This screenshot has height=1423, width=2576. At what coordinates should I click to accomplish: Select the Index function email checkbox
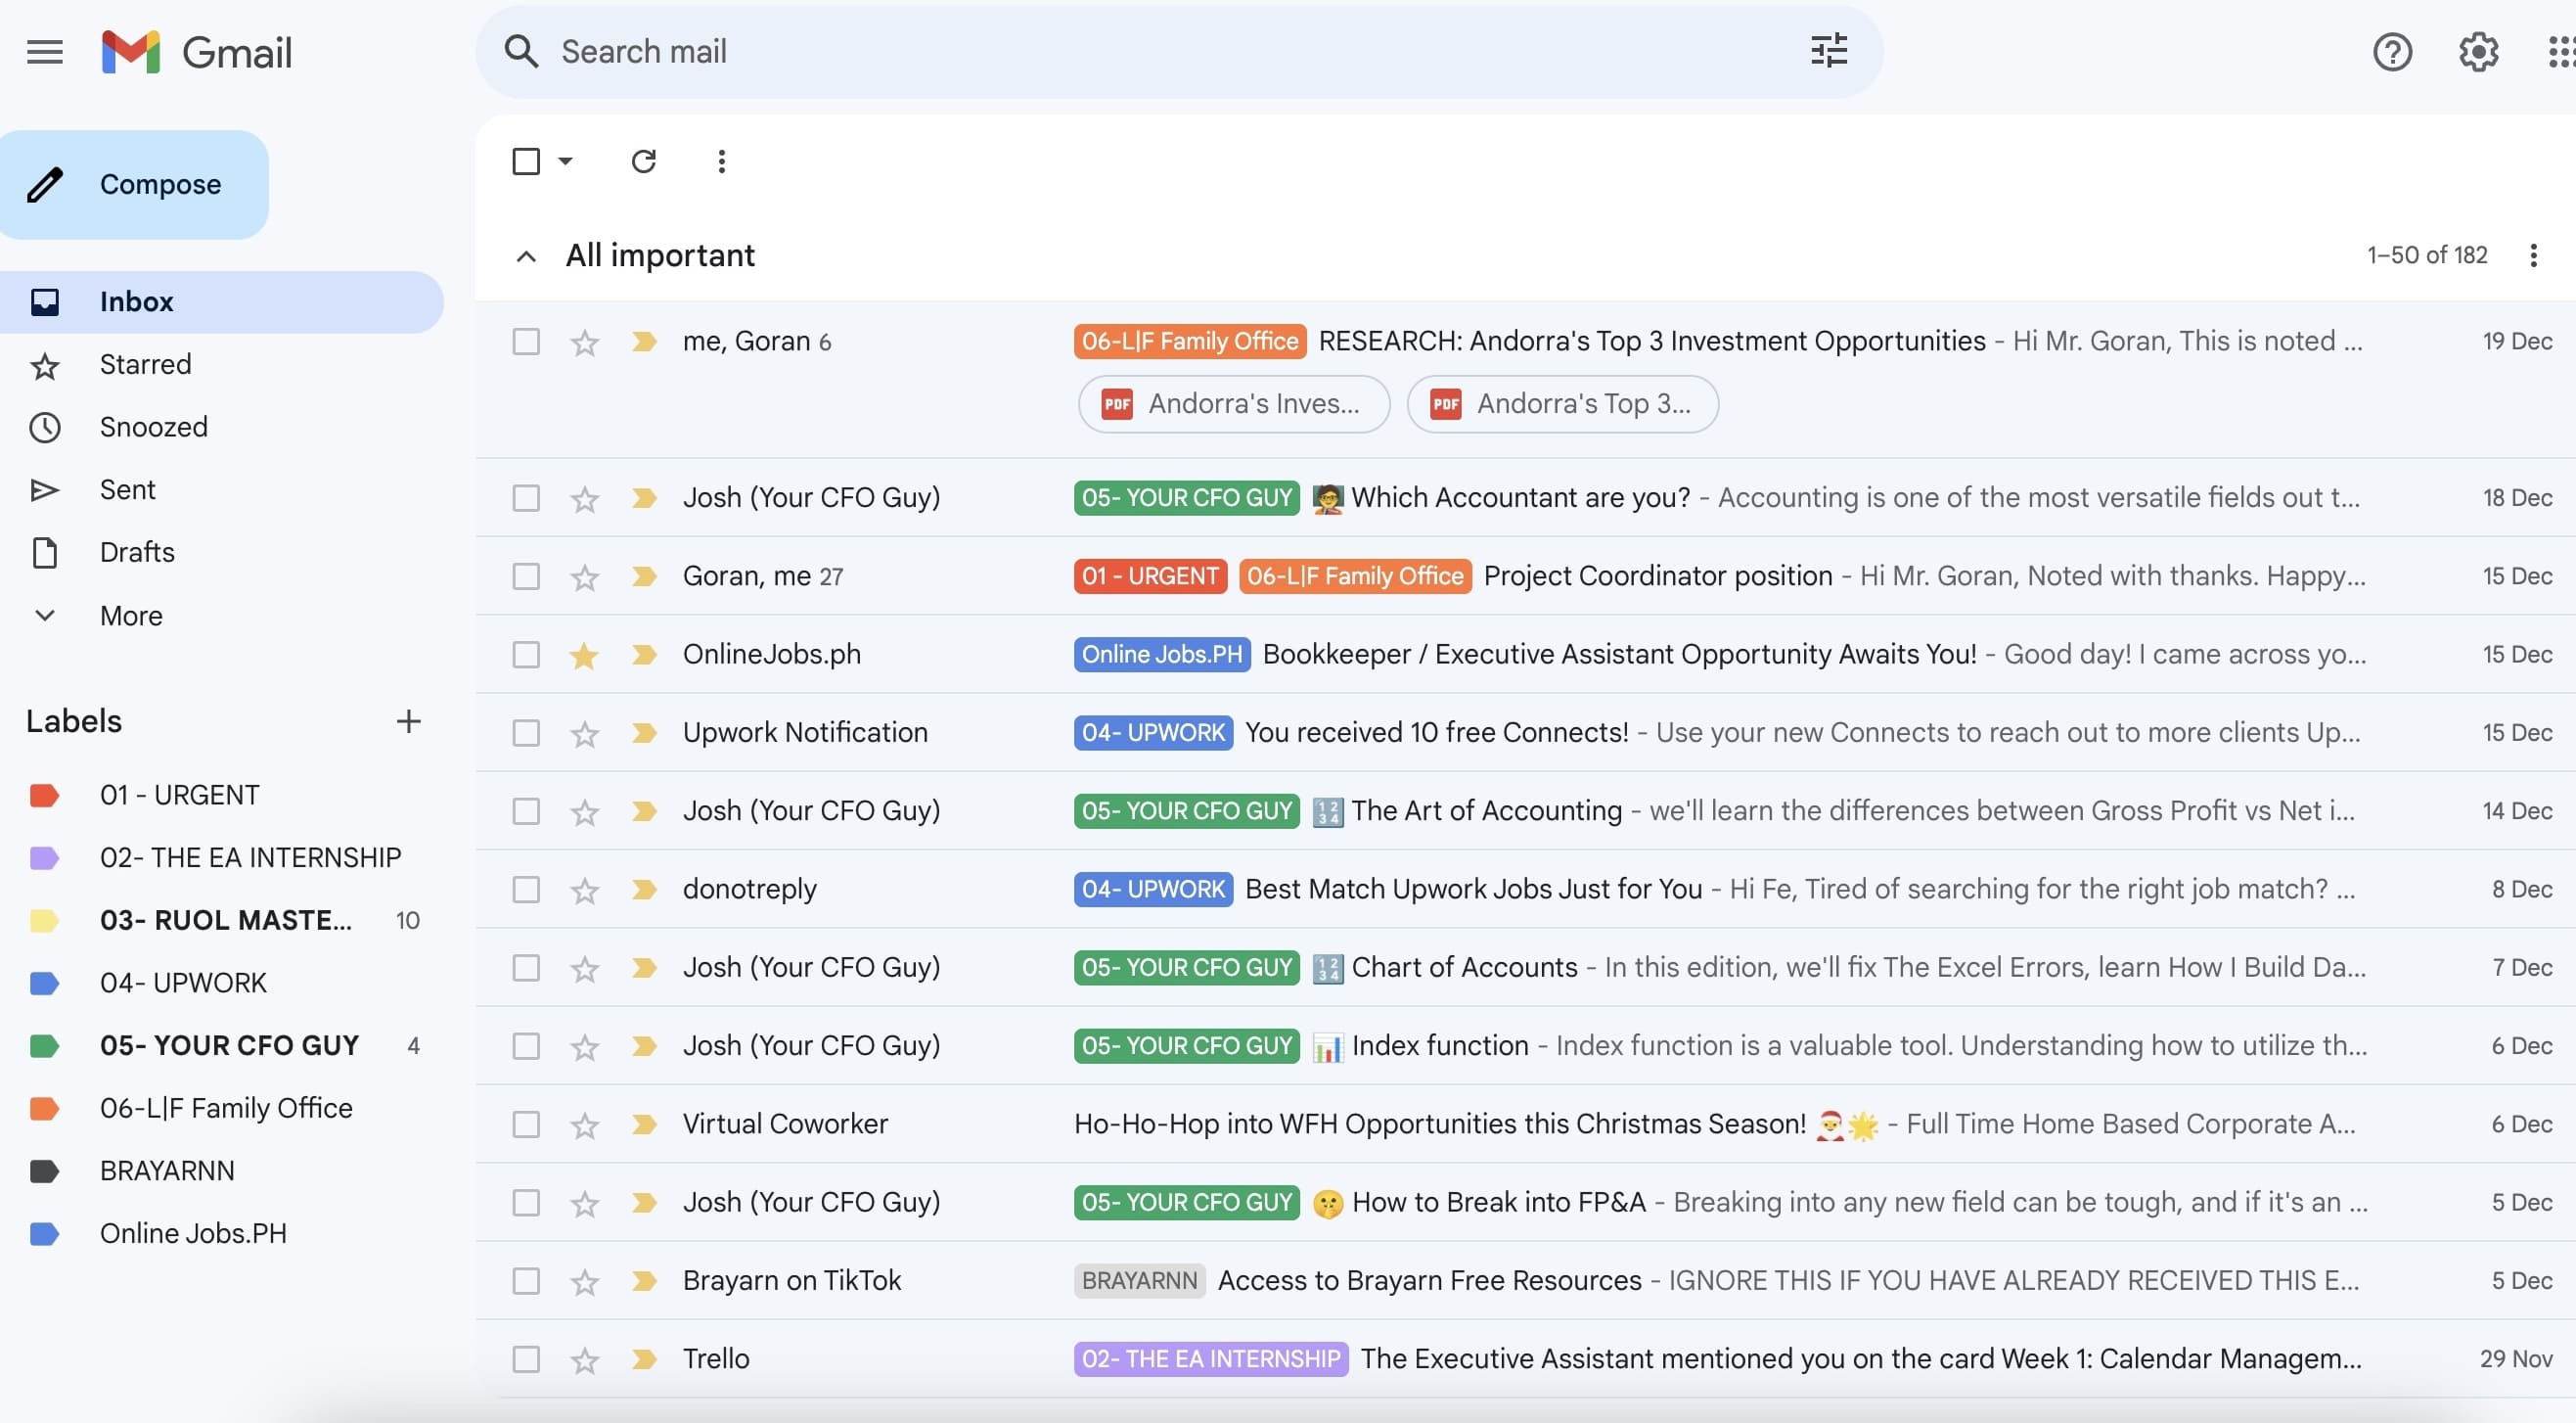(x=526, y=1047)
